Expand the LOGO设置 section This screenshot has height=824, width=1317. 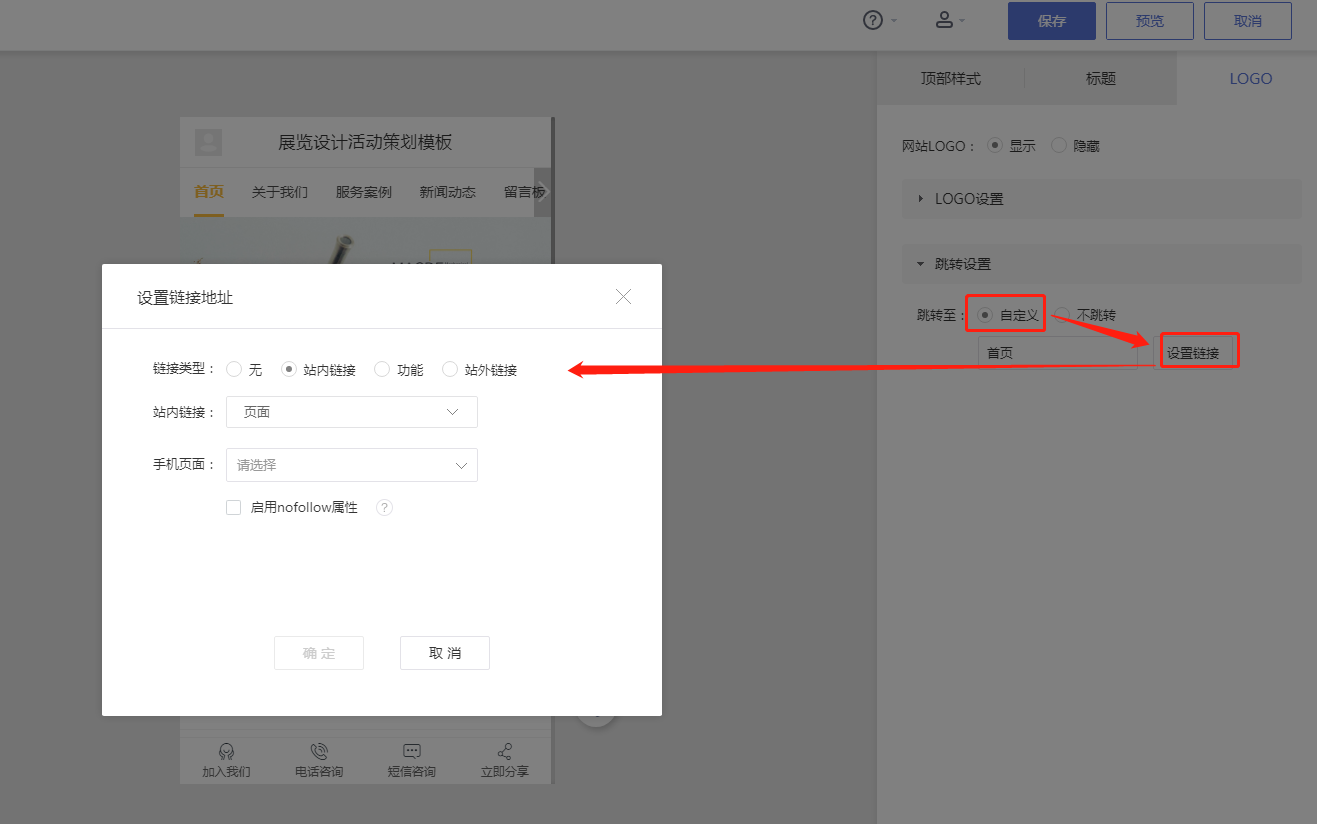click(x=1101, y=198)
